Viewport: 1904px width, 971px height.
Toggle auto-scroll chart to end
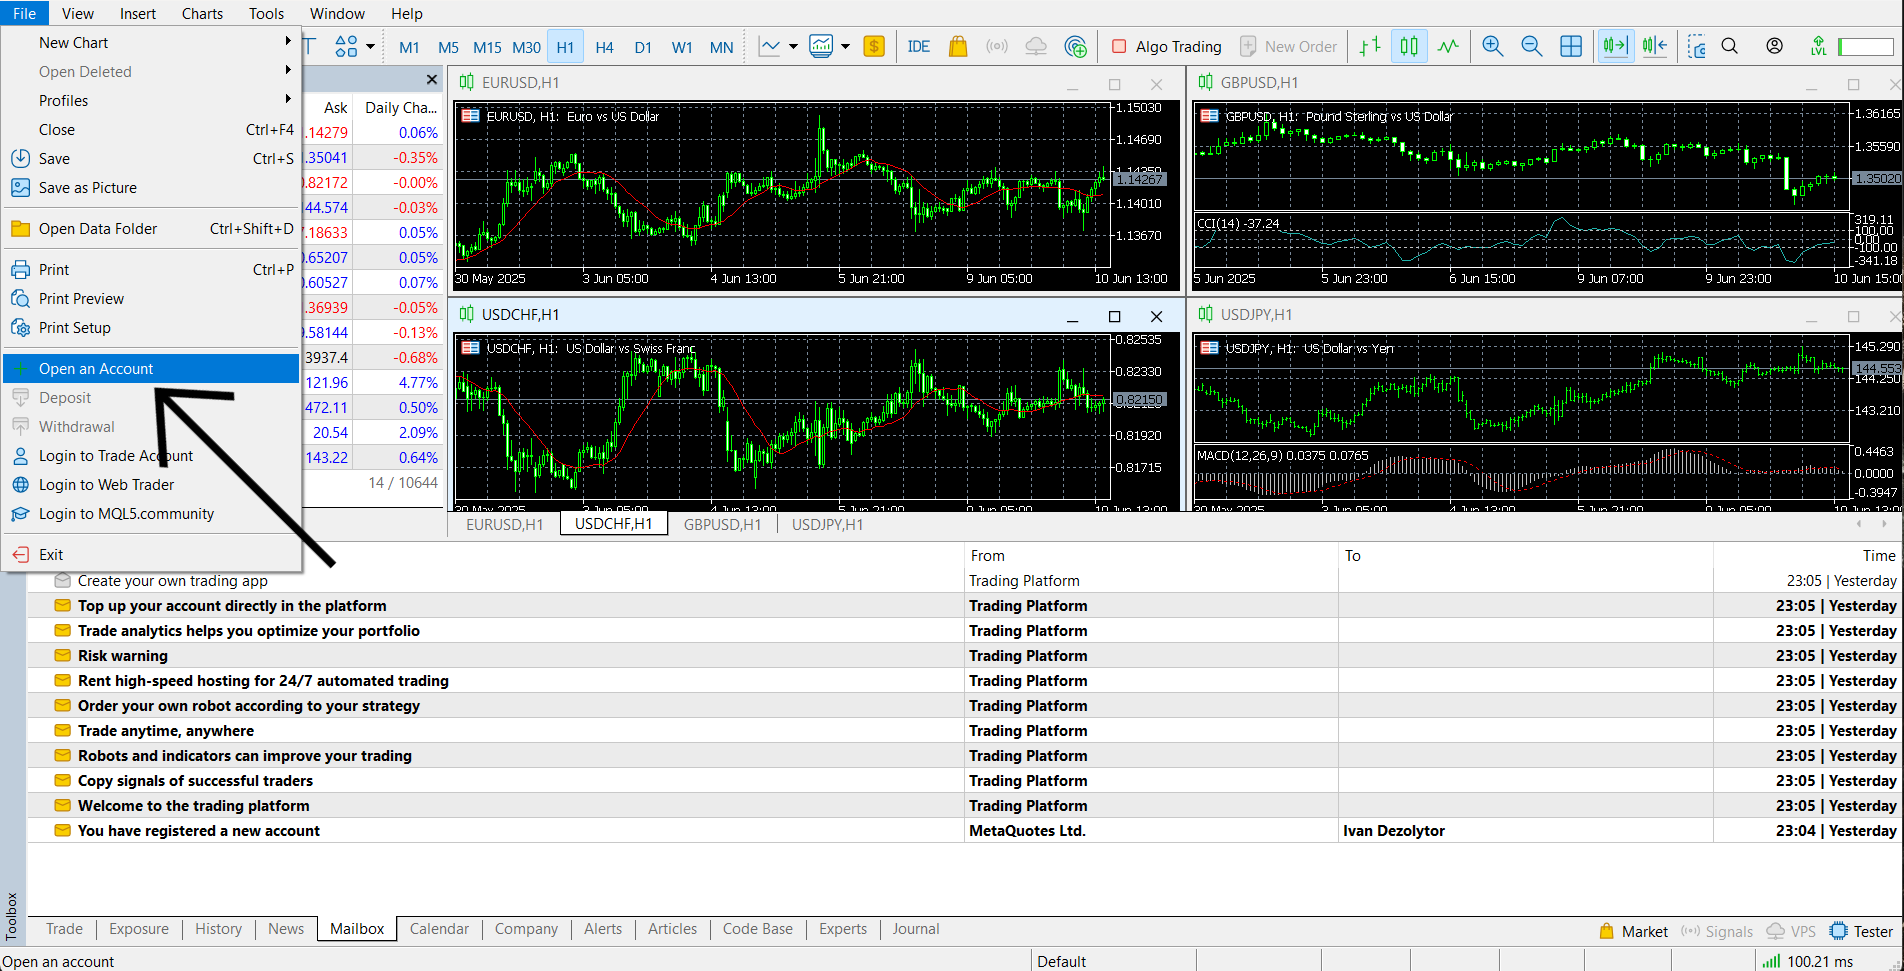point(1615,47)
